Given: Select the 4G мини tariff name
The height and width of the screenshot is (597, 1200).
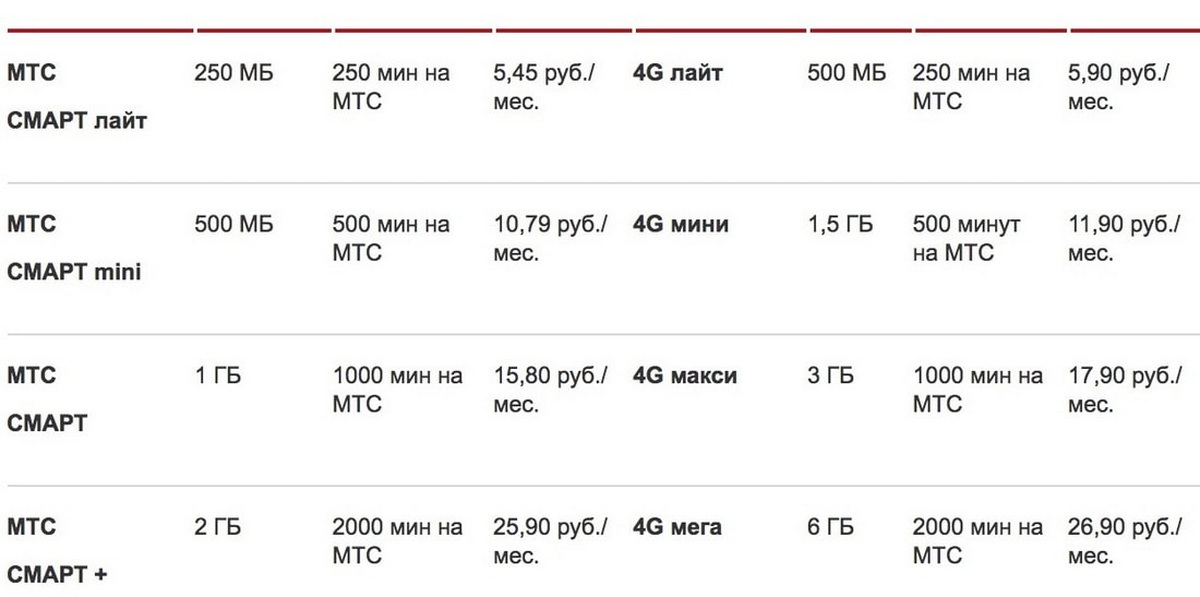Looking at the screenshot, I should 681,224.
